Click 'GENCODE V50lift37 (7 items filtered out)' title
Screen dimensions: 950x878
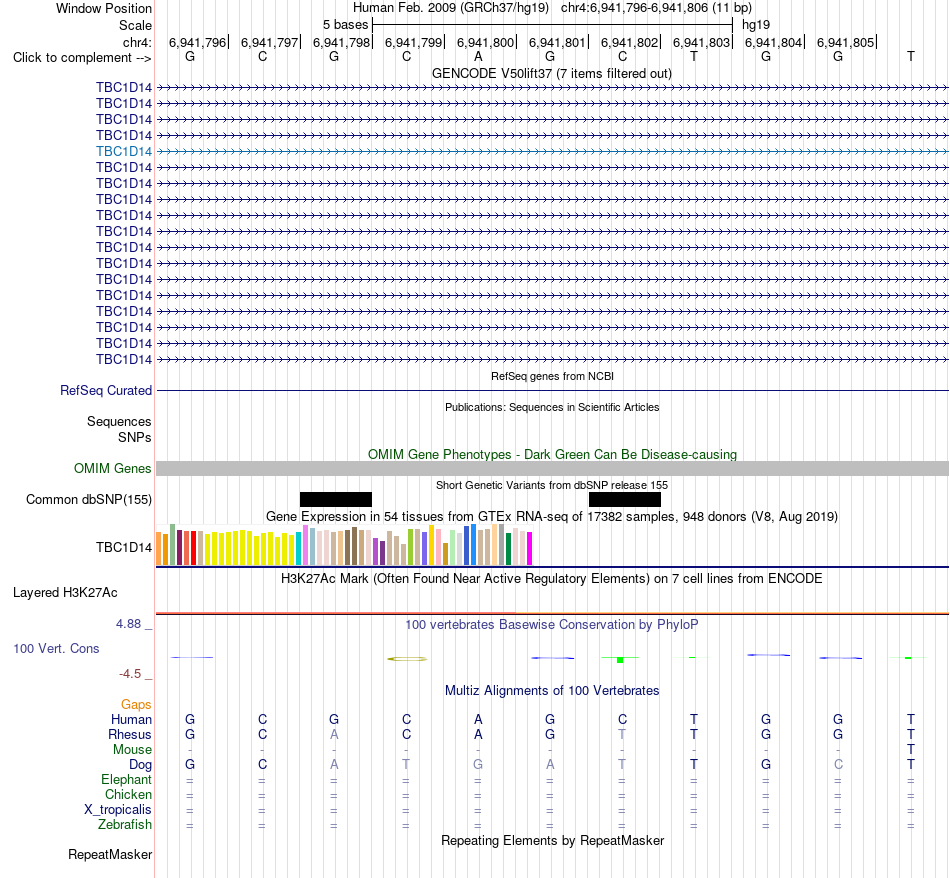552,74
